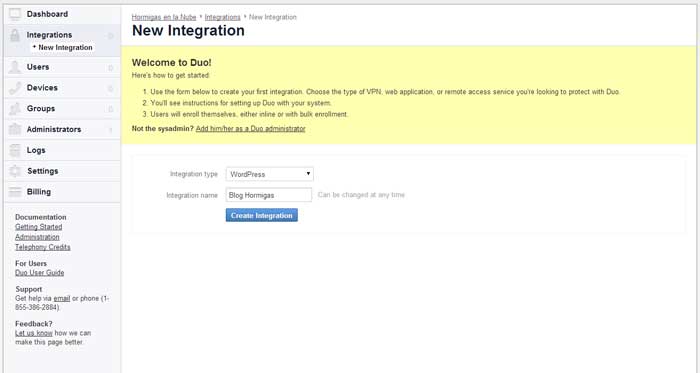
Task: Click the Integrations count badge
Action: [x=110, y=36]
